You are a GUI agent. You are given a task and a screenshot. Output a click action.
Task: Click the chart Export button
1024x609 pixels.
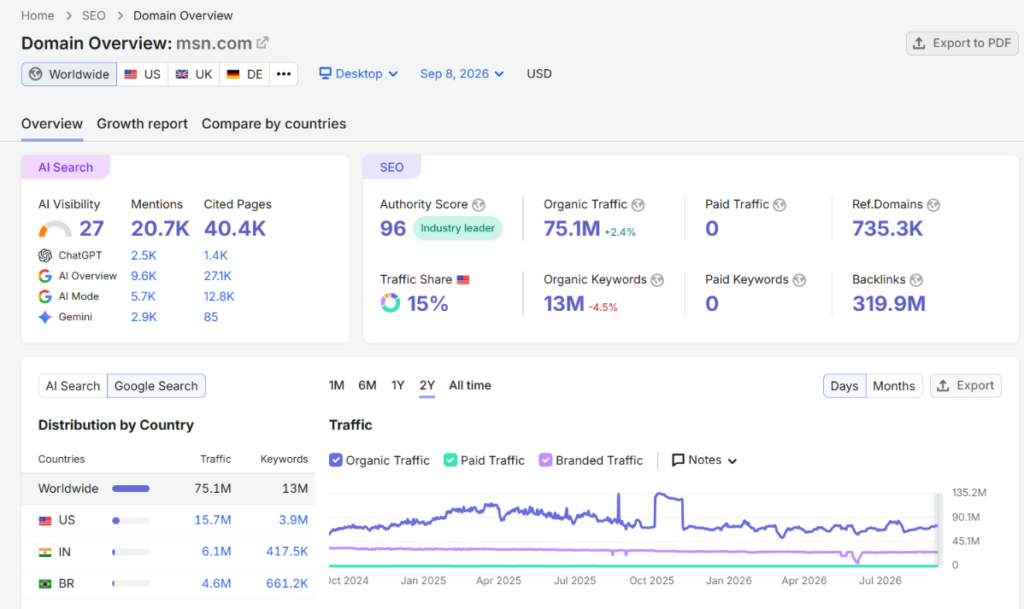pyautogui.click(x=965, y=386)
